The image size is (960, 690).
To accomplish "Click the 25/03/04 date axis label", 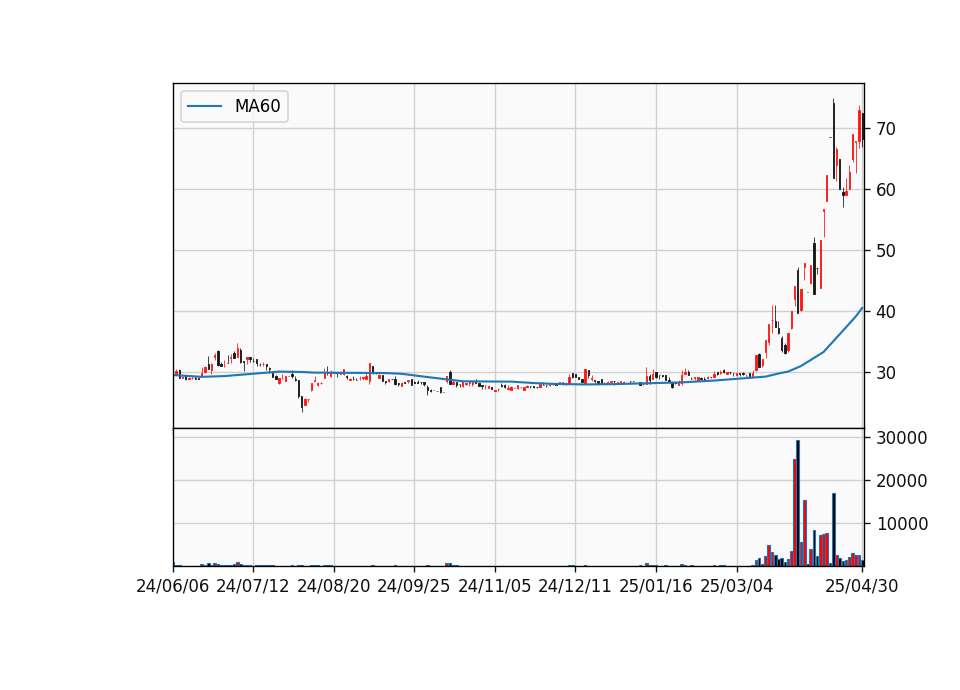I will pyautogui.click(x=737, y=586).
